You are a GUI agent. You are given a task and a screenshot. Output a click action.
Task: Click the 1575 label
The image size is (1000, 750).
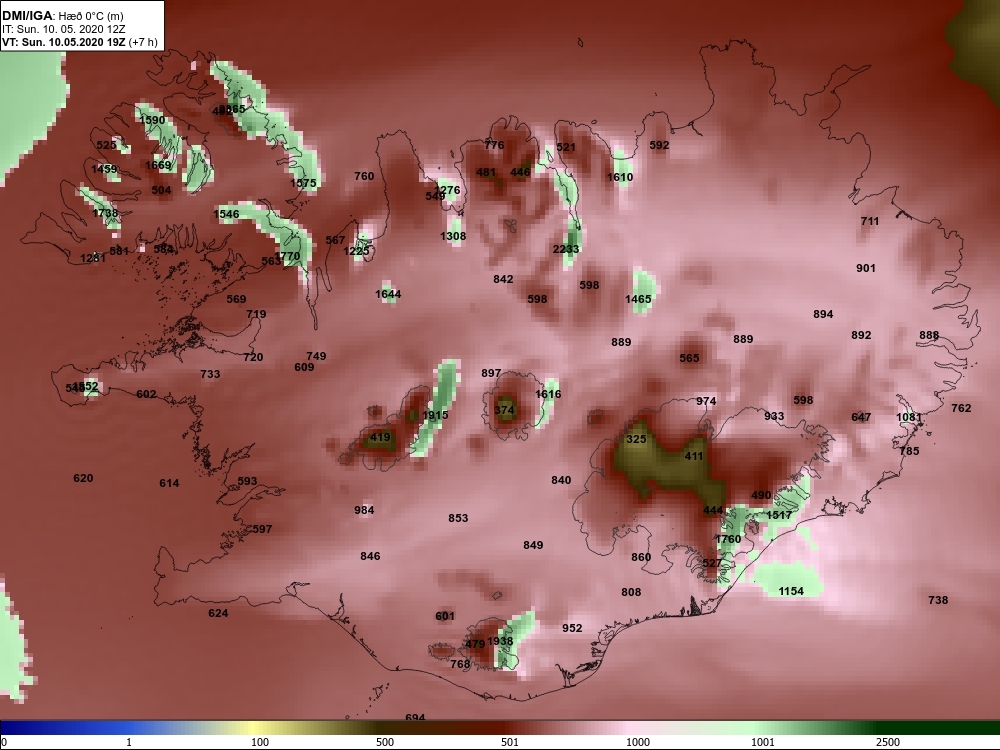304,183
